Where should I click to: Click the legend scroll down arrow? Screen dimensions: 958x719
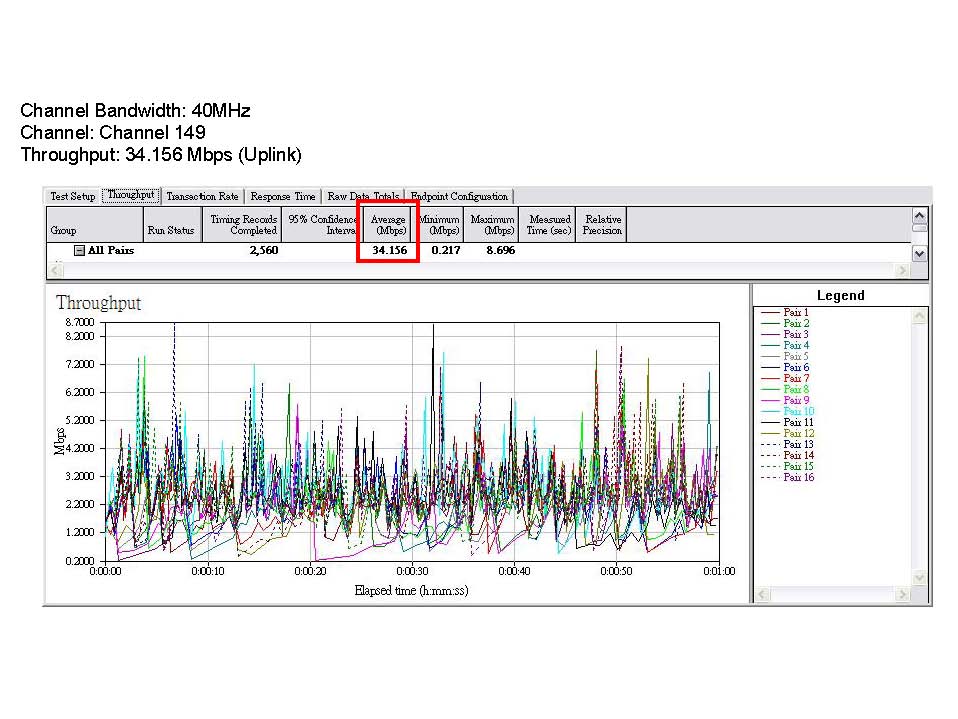[x=920, y=577]
